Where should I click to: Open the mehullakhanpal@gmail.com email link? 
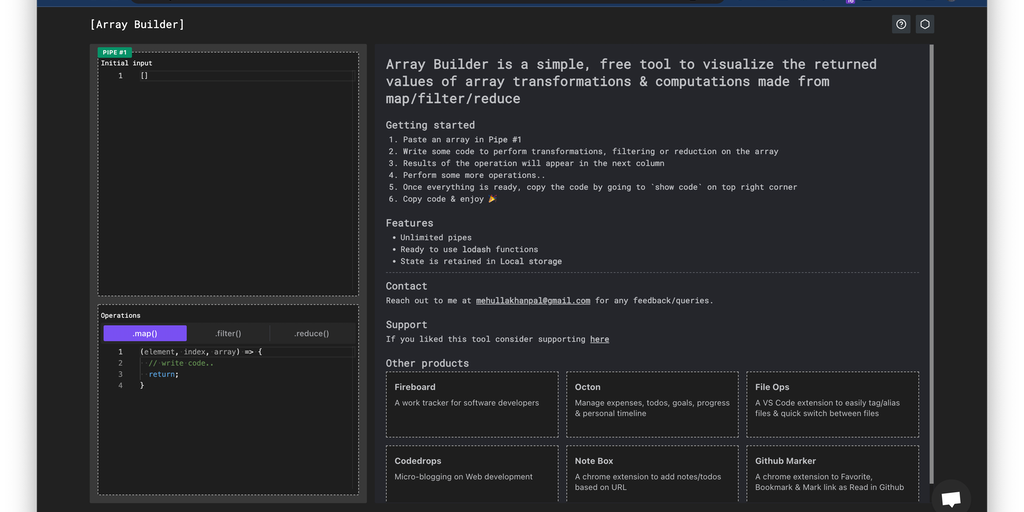tap(533, 300)
